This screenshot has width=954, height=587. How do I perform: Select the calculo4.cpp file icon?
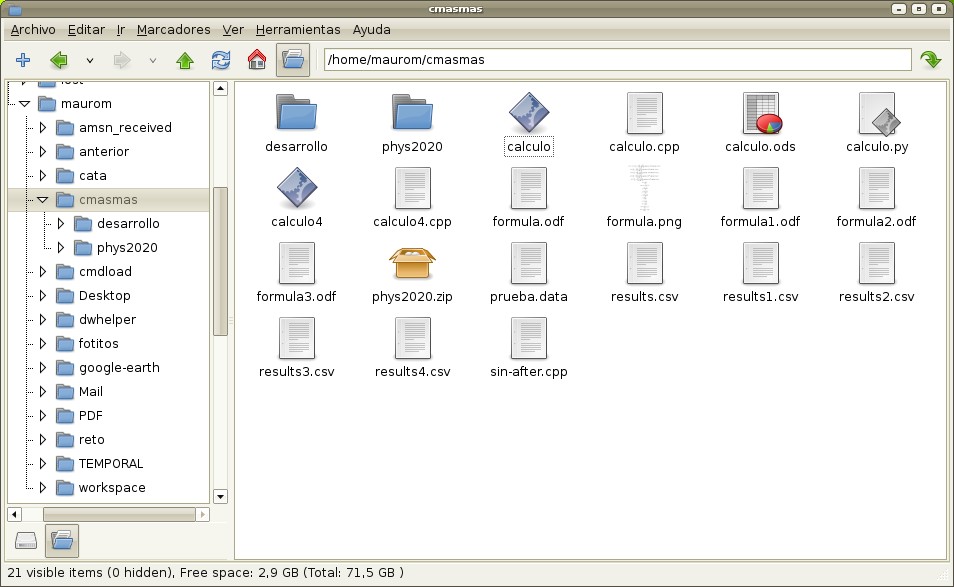tap(413, 188)
